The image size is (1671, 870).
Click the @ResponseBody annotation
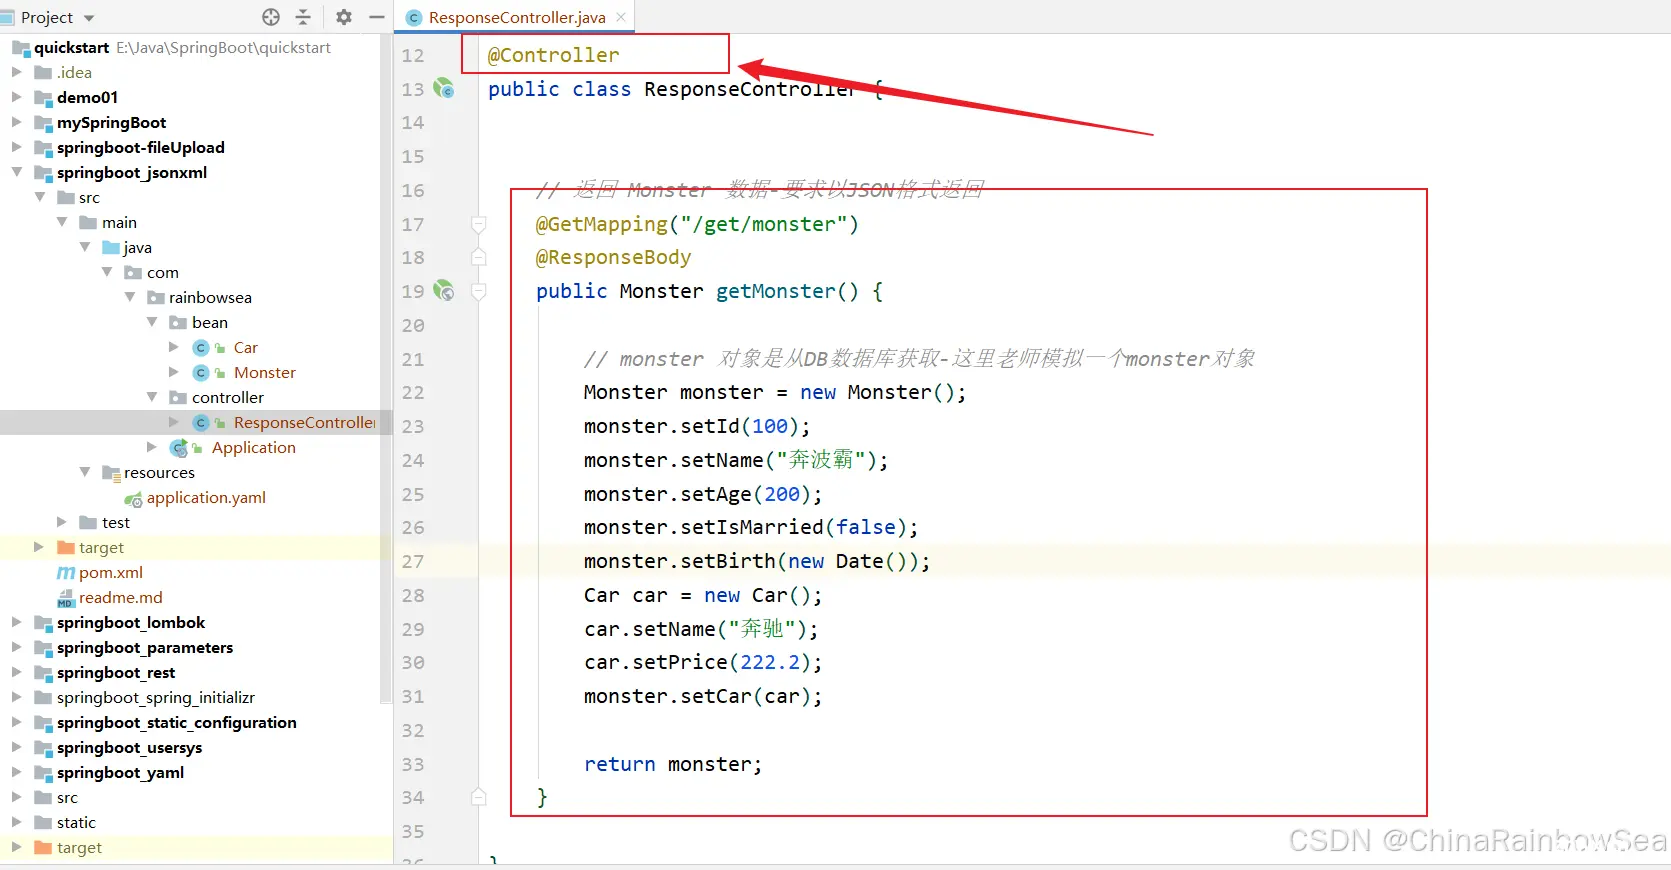click(x=613, y=257)
